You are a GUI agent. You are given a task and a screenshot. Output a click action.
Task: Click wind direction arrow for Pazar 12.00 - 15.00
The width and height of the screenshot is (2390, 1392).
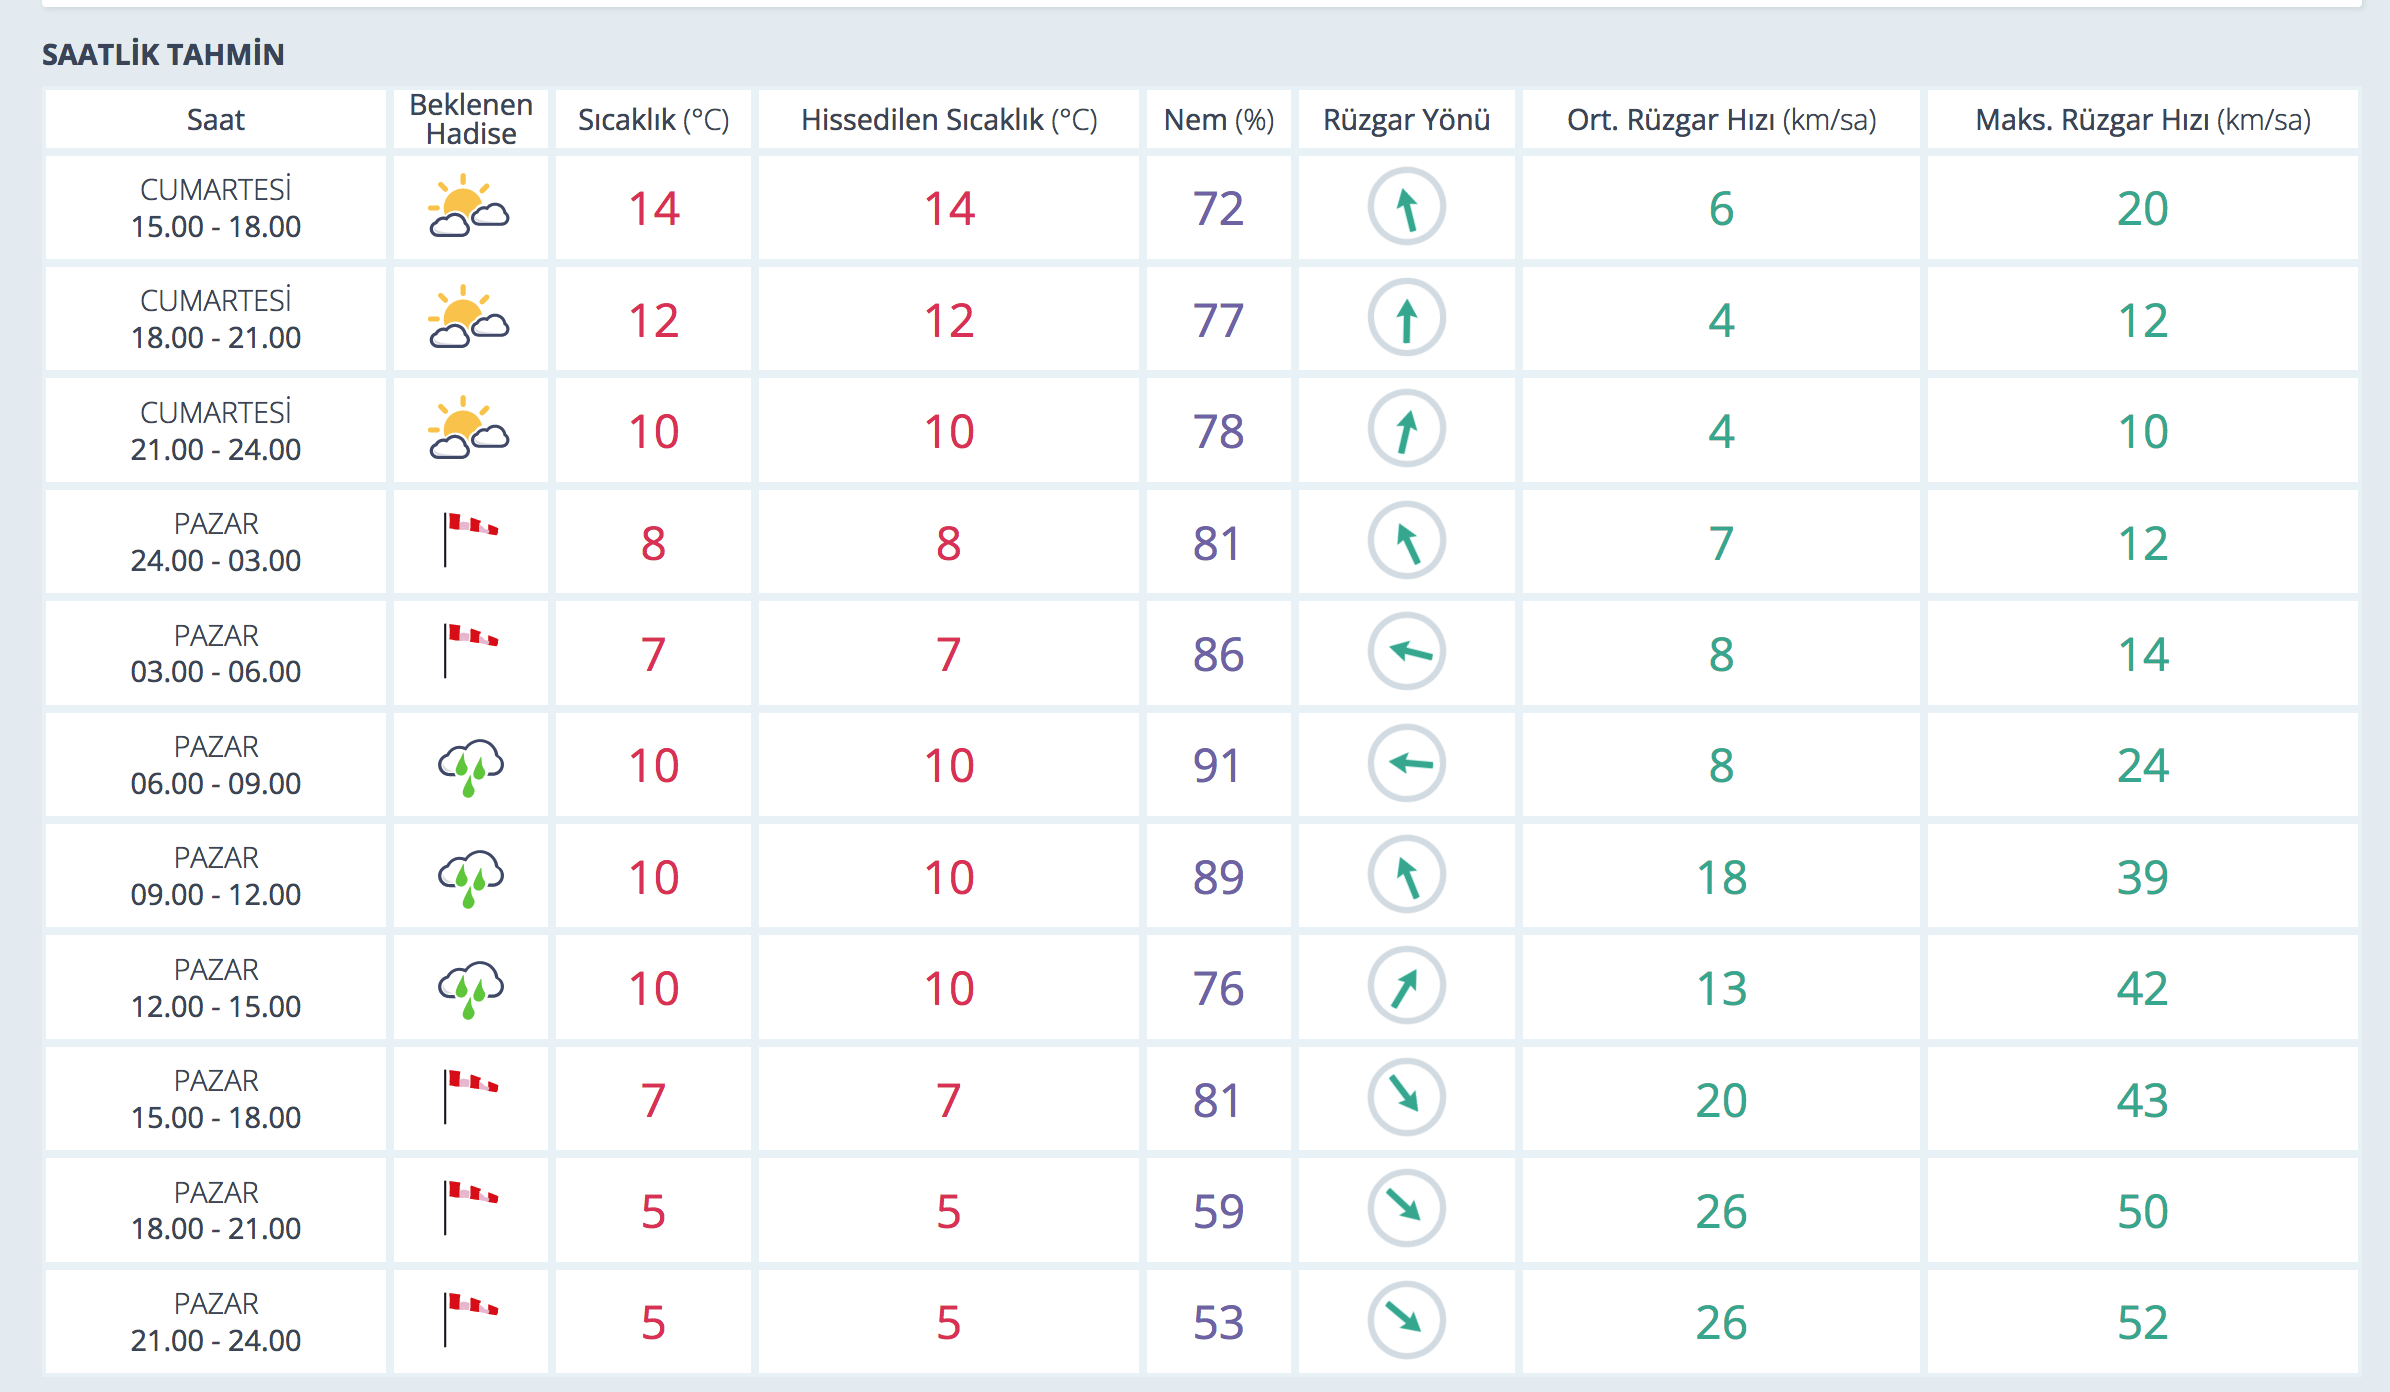pyautogui.click(x=1406, y=987)
